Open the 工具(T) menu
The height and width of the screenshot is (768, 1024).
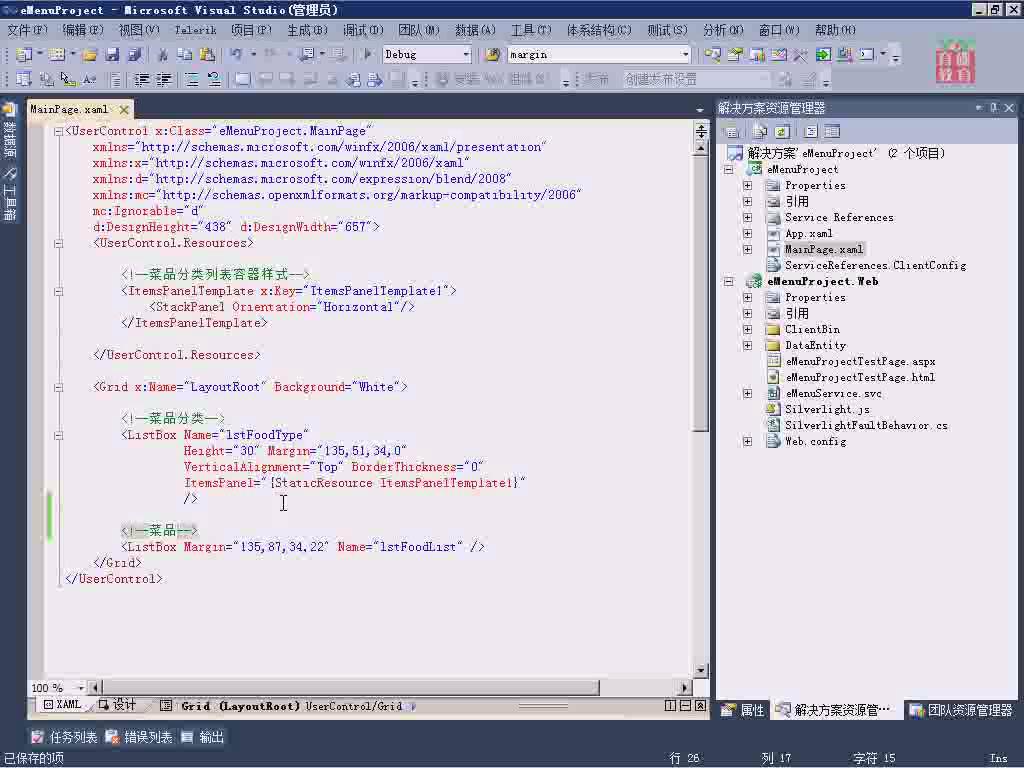tap(531, 30)
